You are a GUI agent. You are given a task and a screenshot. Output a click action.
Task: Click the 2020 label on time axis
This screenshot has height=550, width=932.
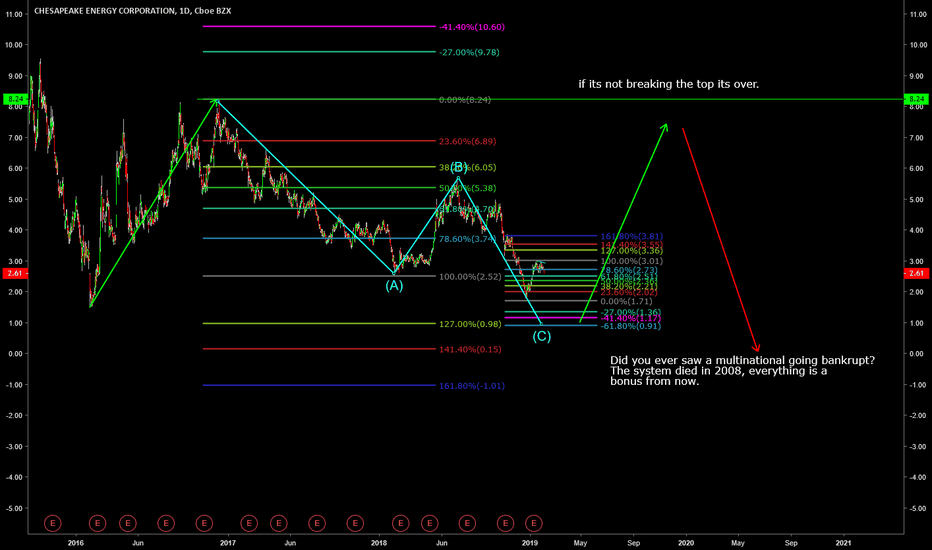[x=686, y=543]
